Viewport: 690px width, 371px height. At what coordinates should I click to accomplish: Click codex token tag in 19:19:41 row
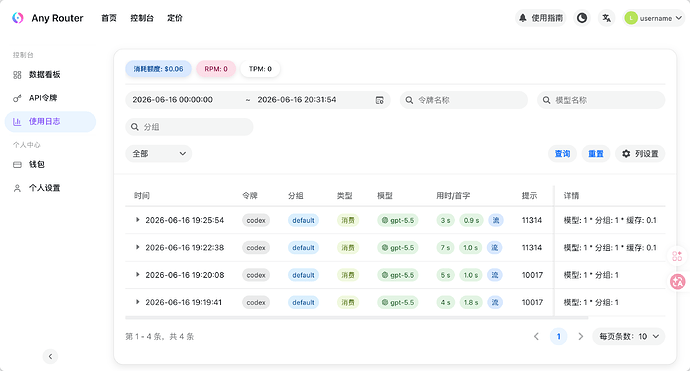(x=256, y=302)
